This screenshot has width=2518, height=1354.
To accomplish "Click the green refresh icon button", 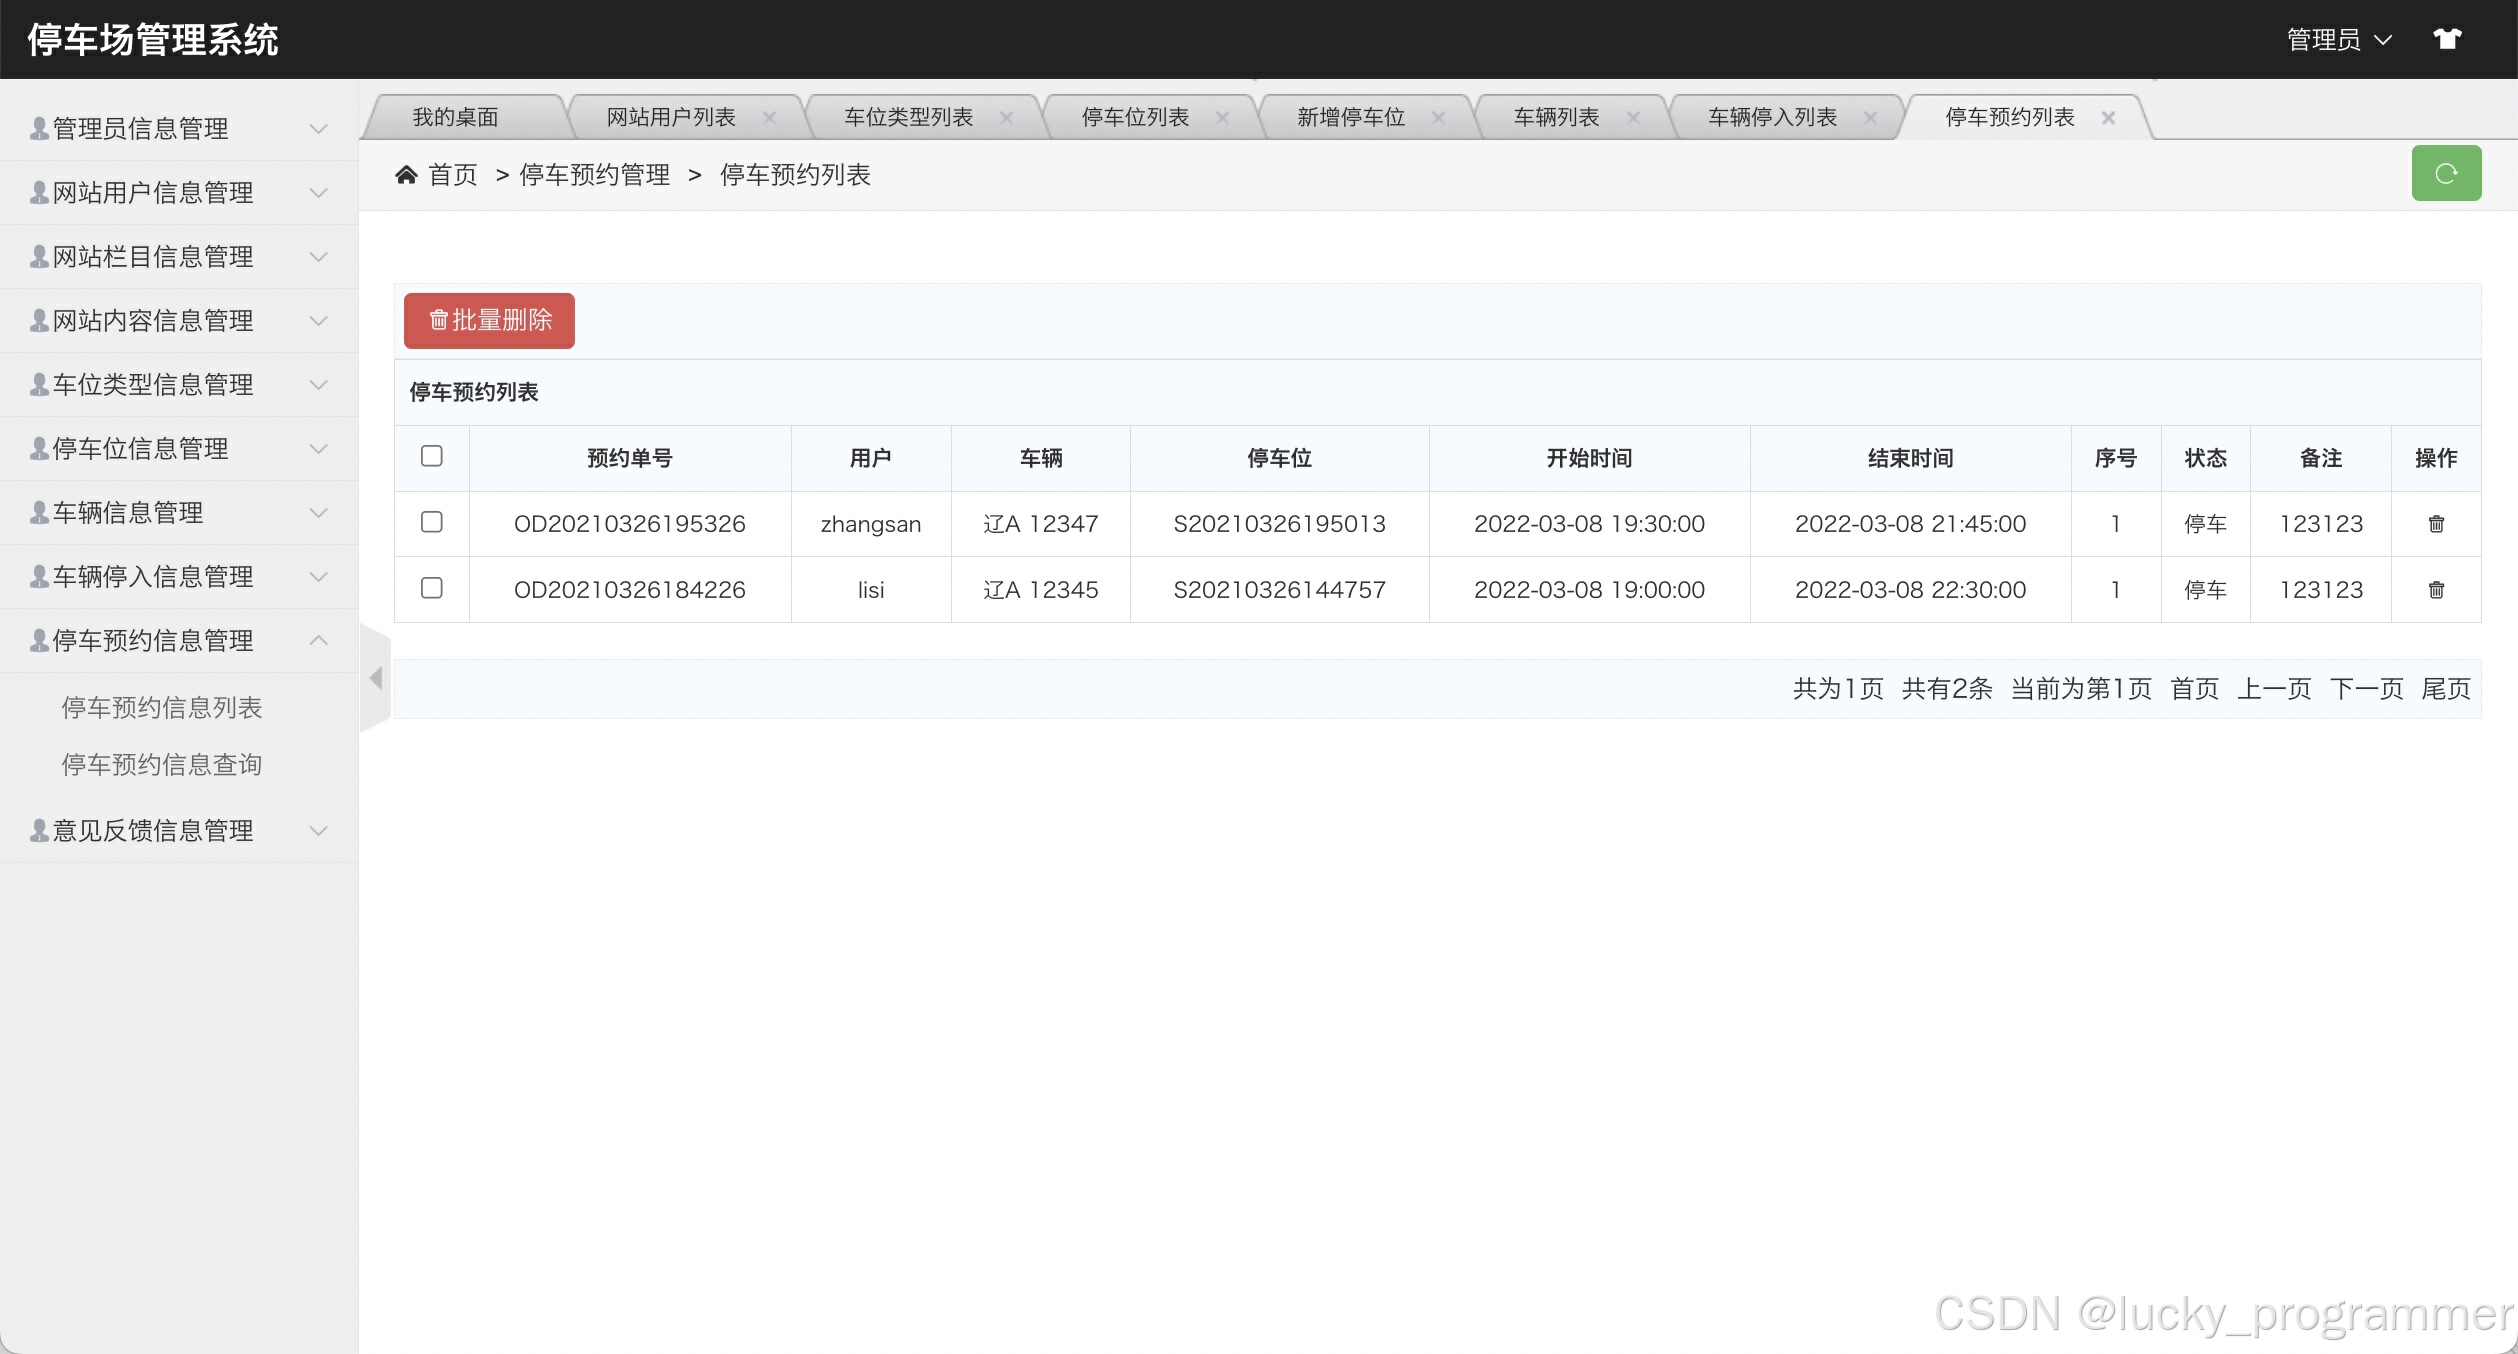I will pyautogui.click(x=2445, y=174).
